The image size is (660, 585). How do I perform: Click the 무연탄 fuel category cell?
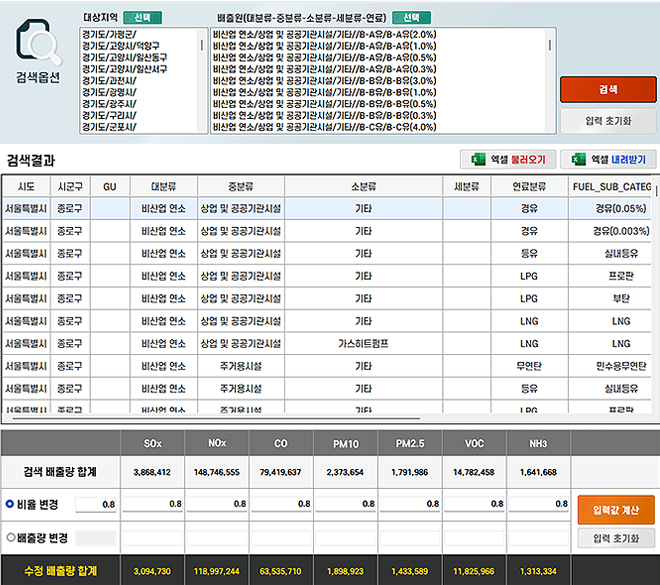pos(529,366)
